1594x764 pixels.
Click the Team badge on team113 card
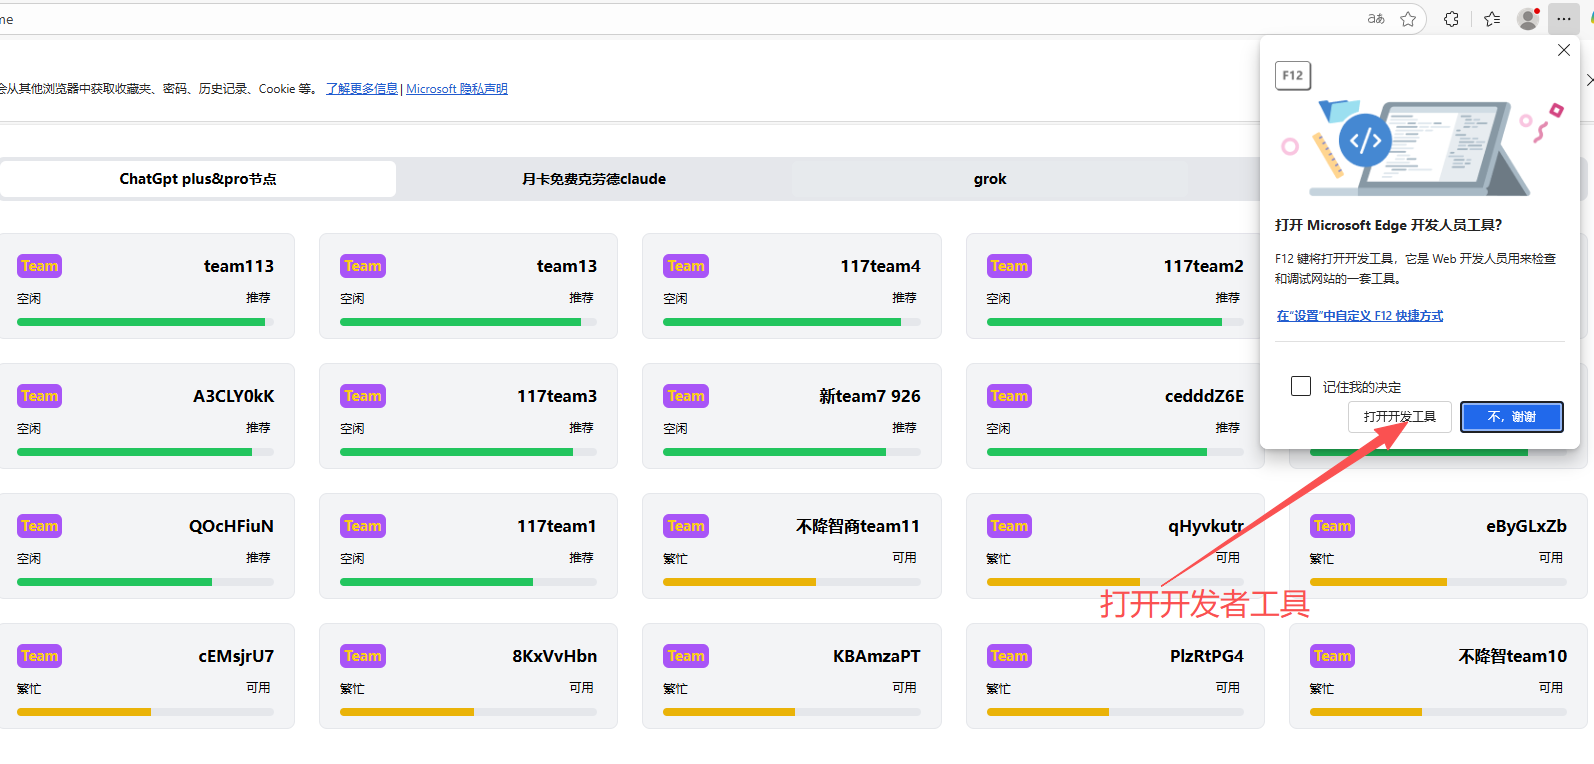[x=40, y=266]
